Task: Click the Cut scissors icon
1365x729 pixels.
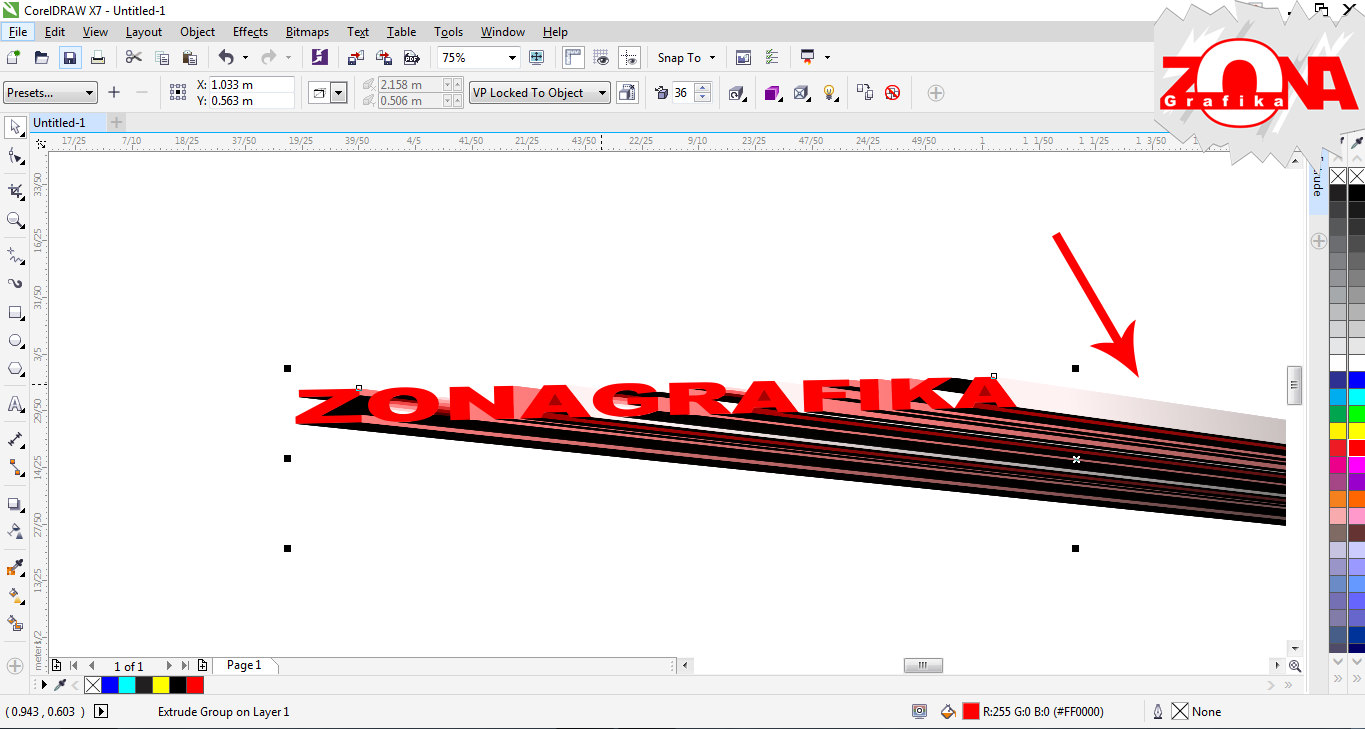Action: [x=133, y=57]
